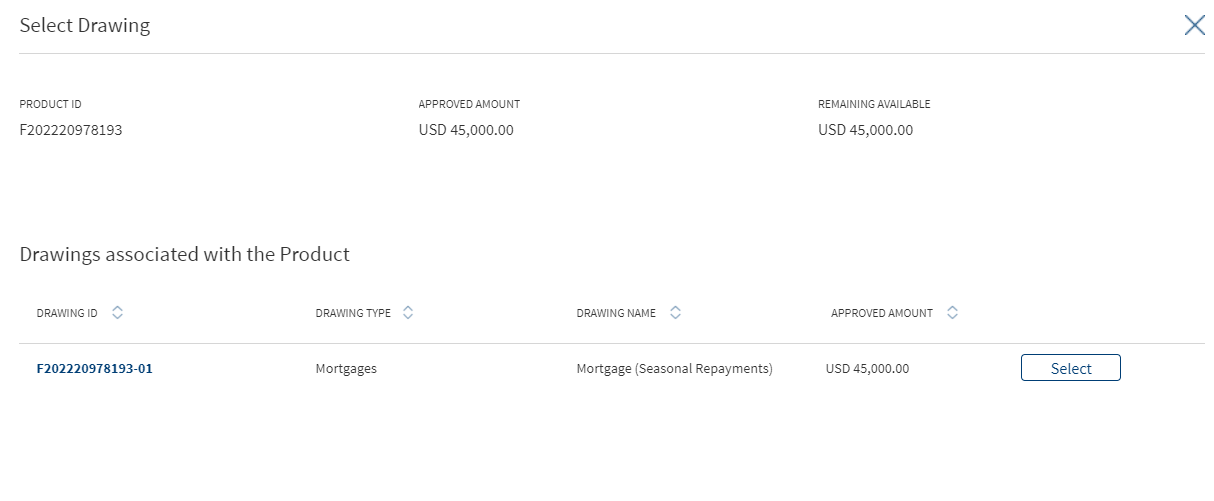
Task: Click sort arrows next to Drawing Name
Action: pos(676,313)
